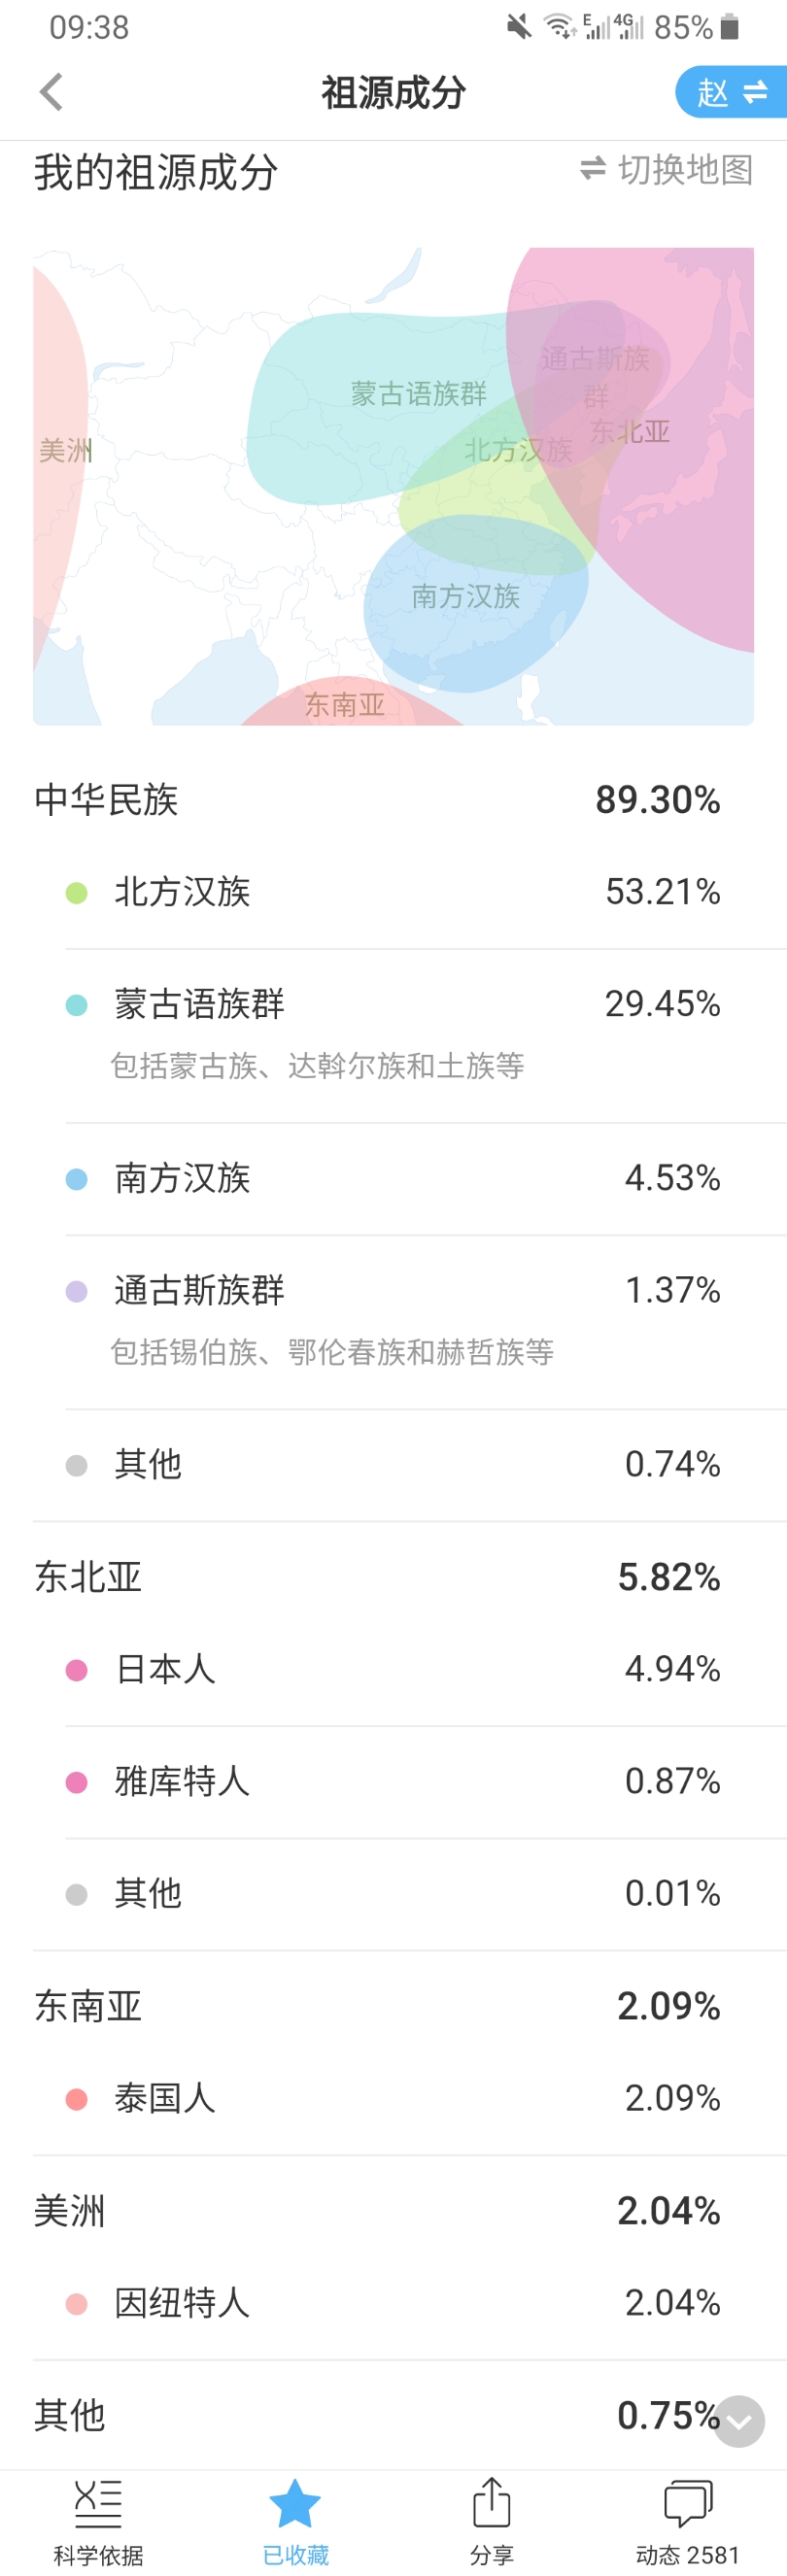This screenshot has width=787, height=2576.
Task: Tap the 雅库特人 magenta dot icon
Action: [76, 1782]
